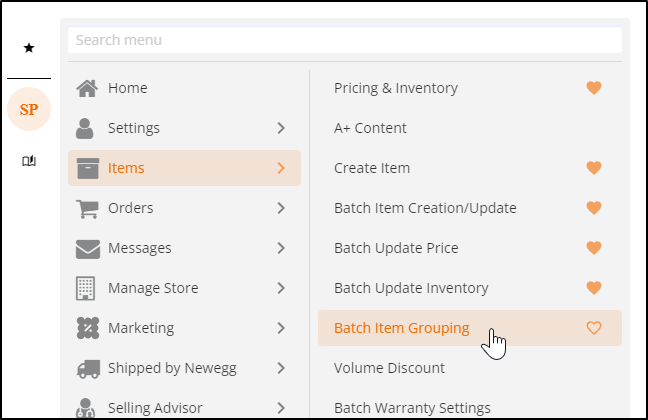Open the A+ Content menu item
The height and width of the screenshot is (420, 648).
point(370,128)
